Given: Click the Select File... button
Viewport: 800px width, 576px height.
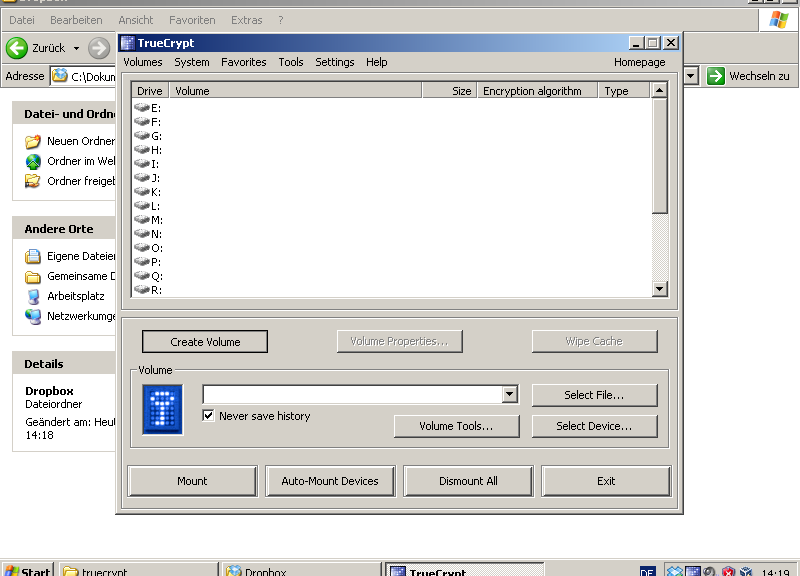Looking at the screenshot, I should 594,395.
